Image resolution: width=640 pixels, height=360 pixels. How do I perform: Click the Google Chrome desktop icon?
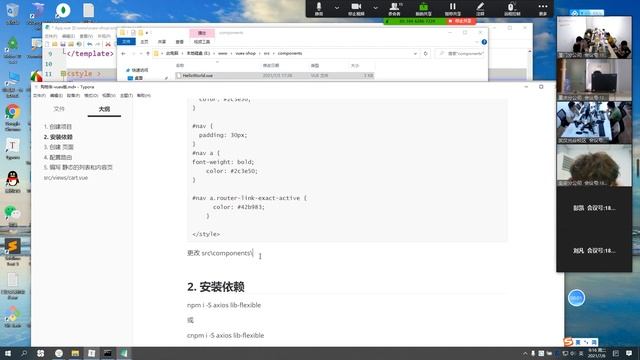[x=13, y=117]
